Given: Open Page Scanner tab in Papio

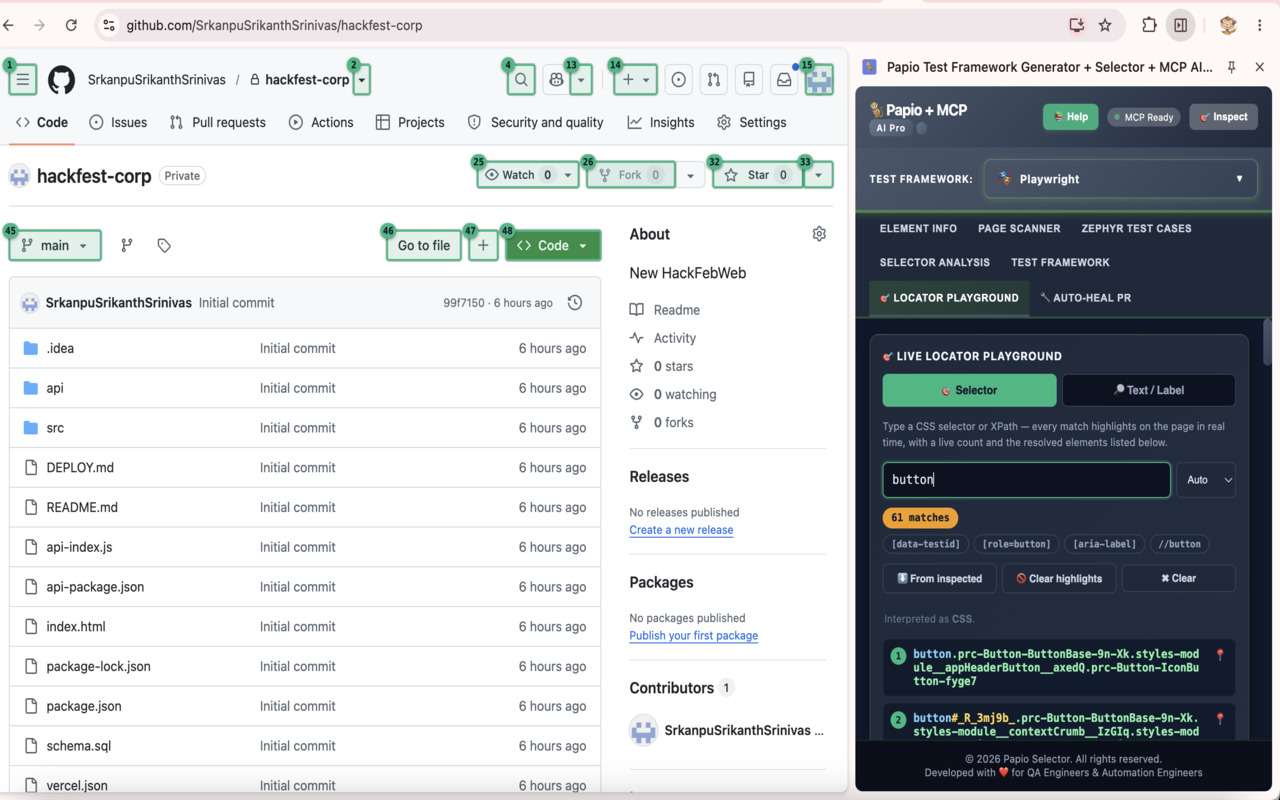Looking at the screenshot, I should (x=1019, y=228).
